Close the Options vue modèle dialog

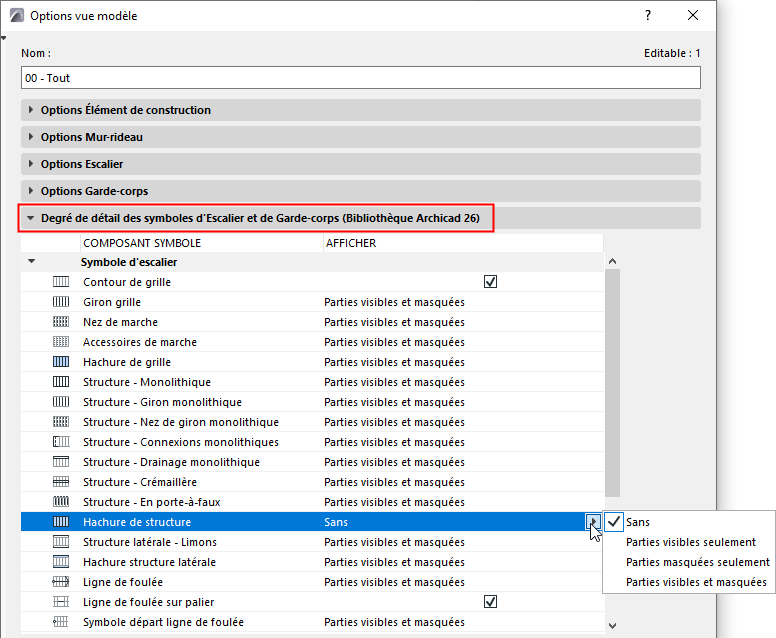click(x=693, y=15)
